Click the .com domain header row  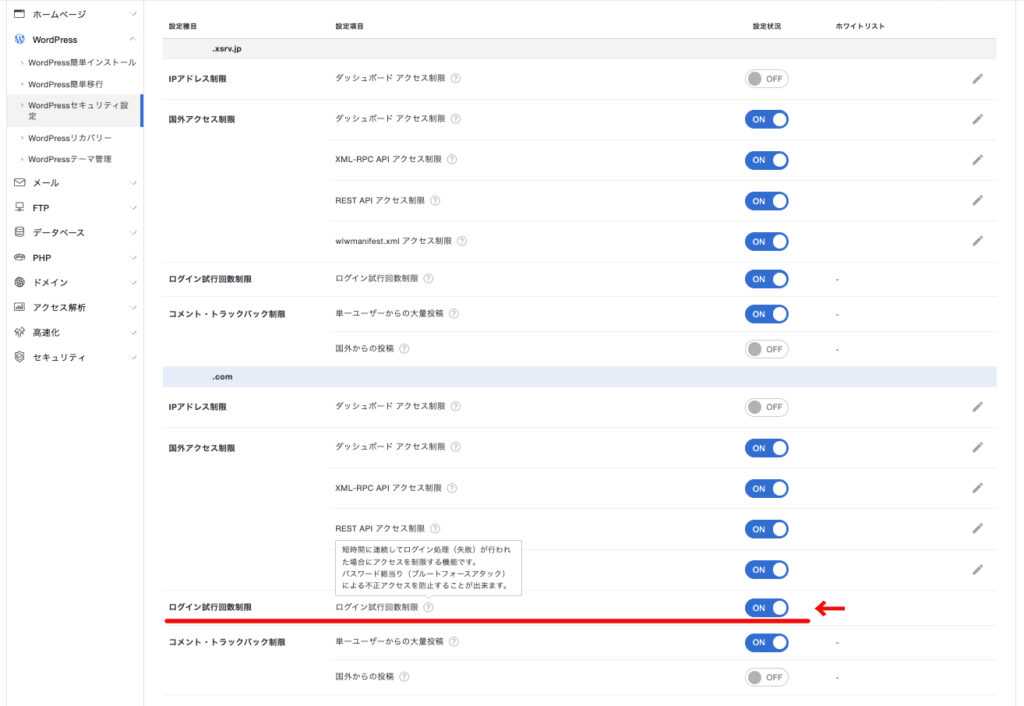pos(579,377)
